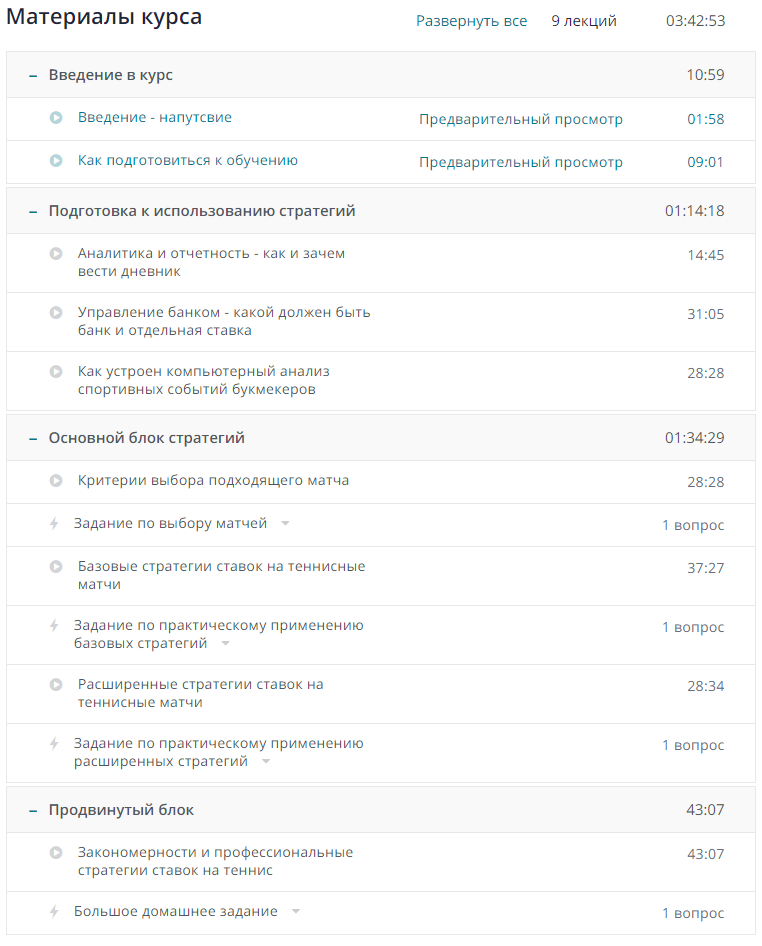Click "Предварительный просмотр" for "Как подготовиться к обучению"
The height and width of the screenshot is (946, 762).
pyautogui.click(x=521, y=161)
